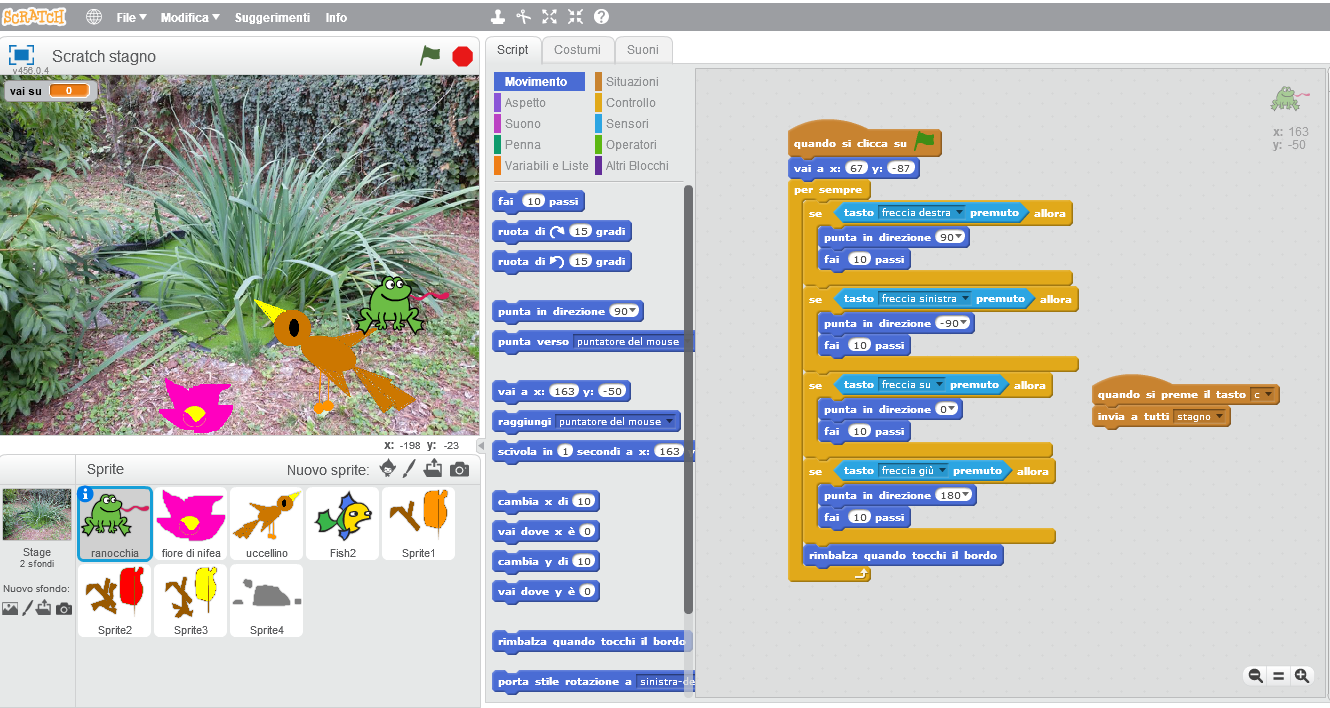The height and width of the screenshot is (708, 1330).
Task: Click the grow sprite tool icon
Action: pyautogui.click(x=549, y=17)
